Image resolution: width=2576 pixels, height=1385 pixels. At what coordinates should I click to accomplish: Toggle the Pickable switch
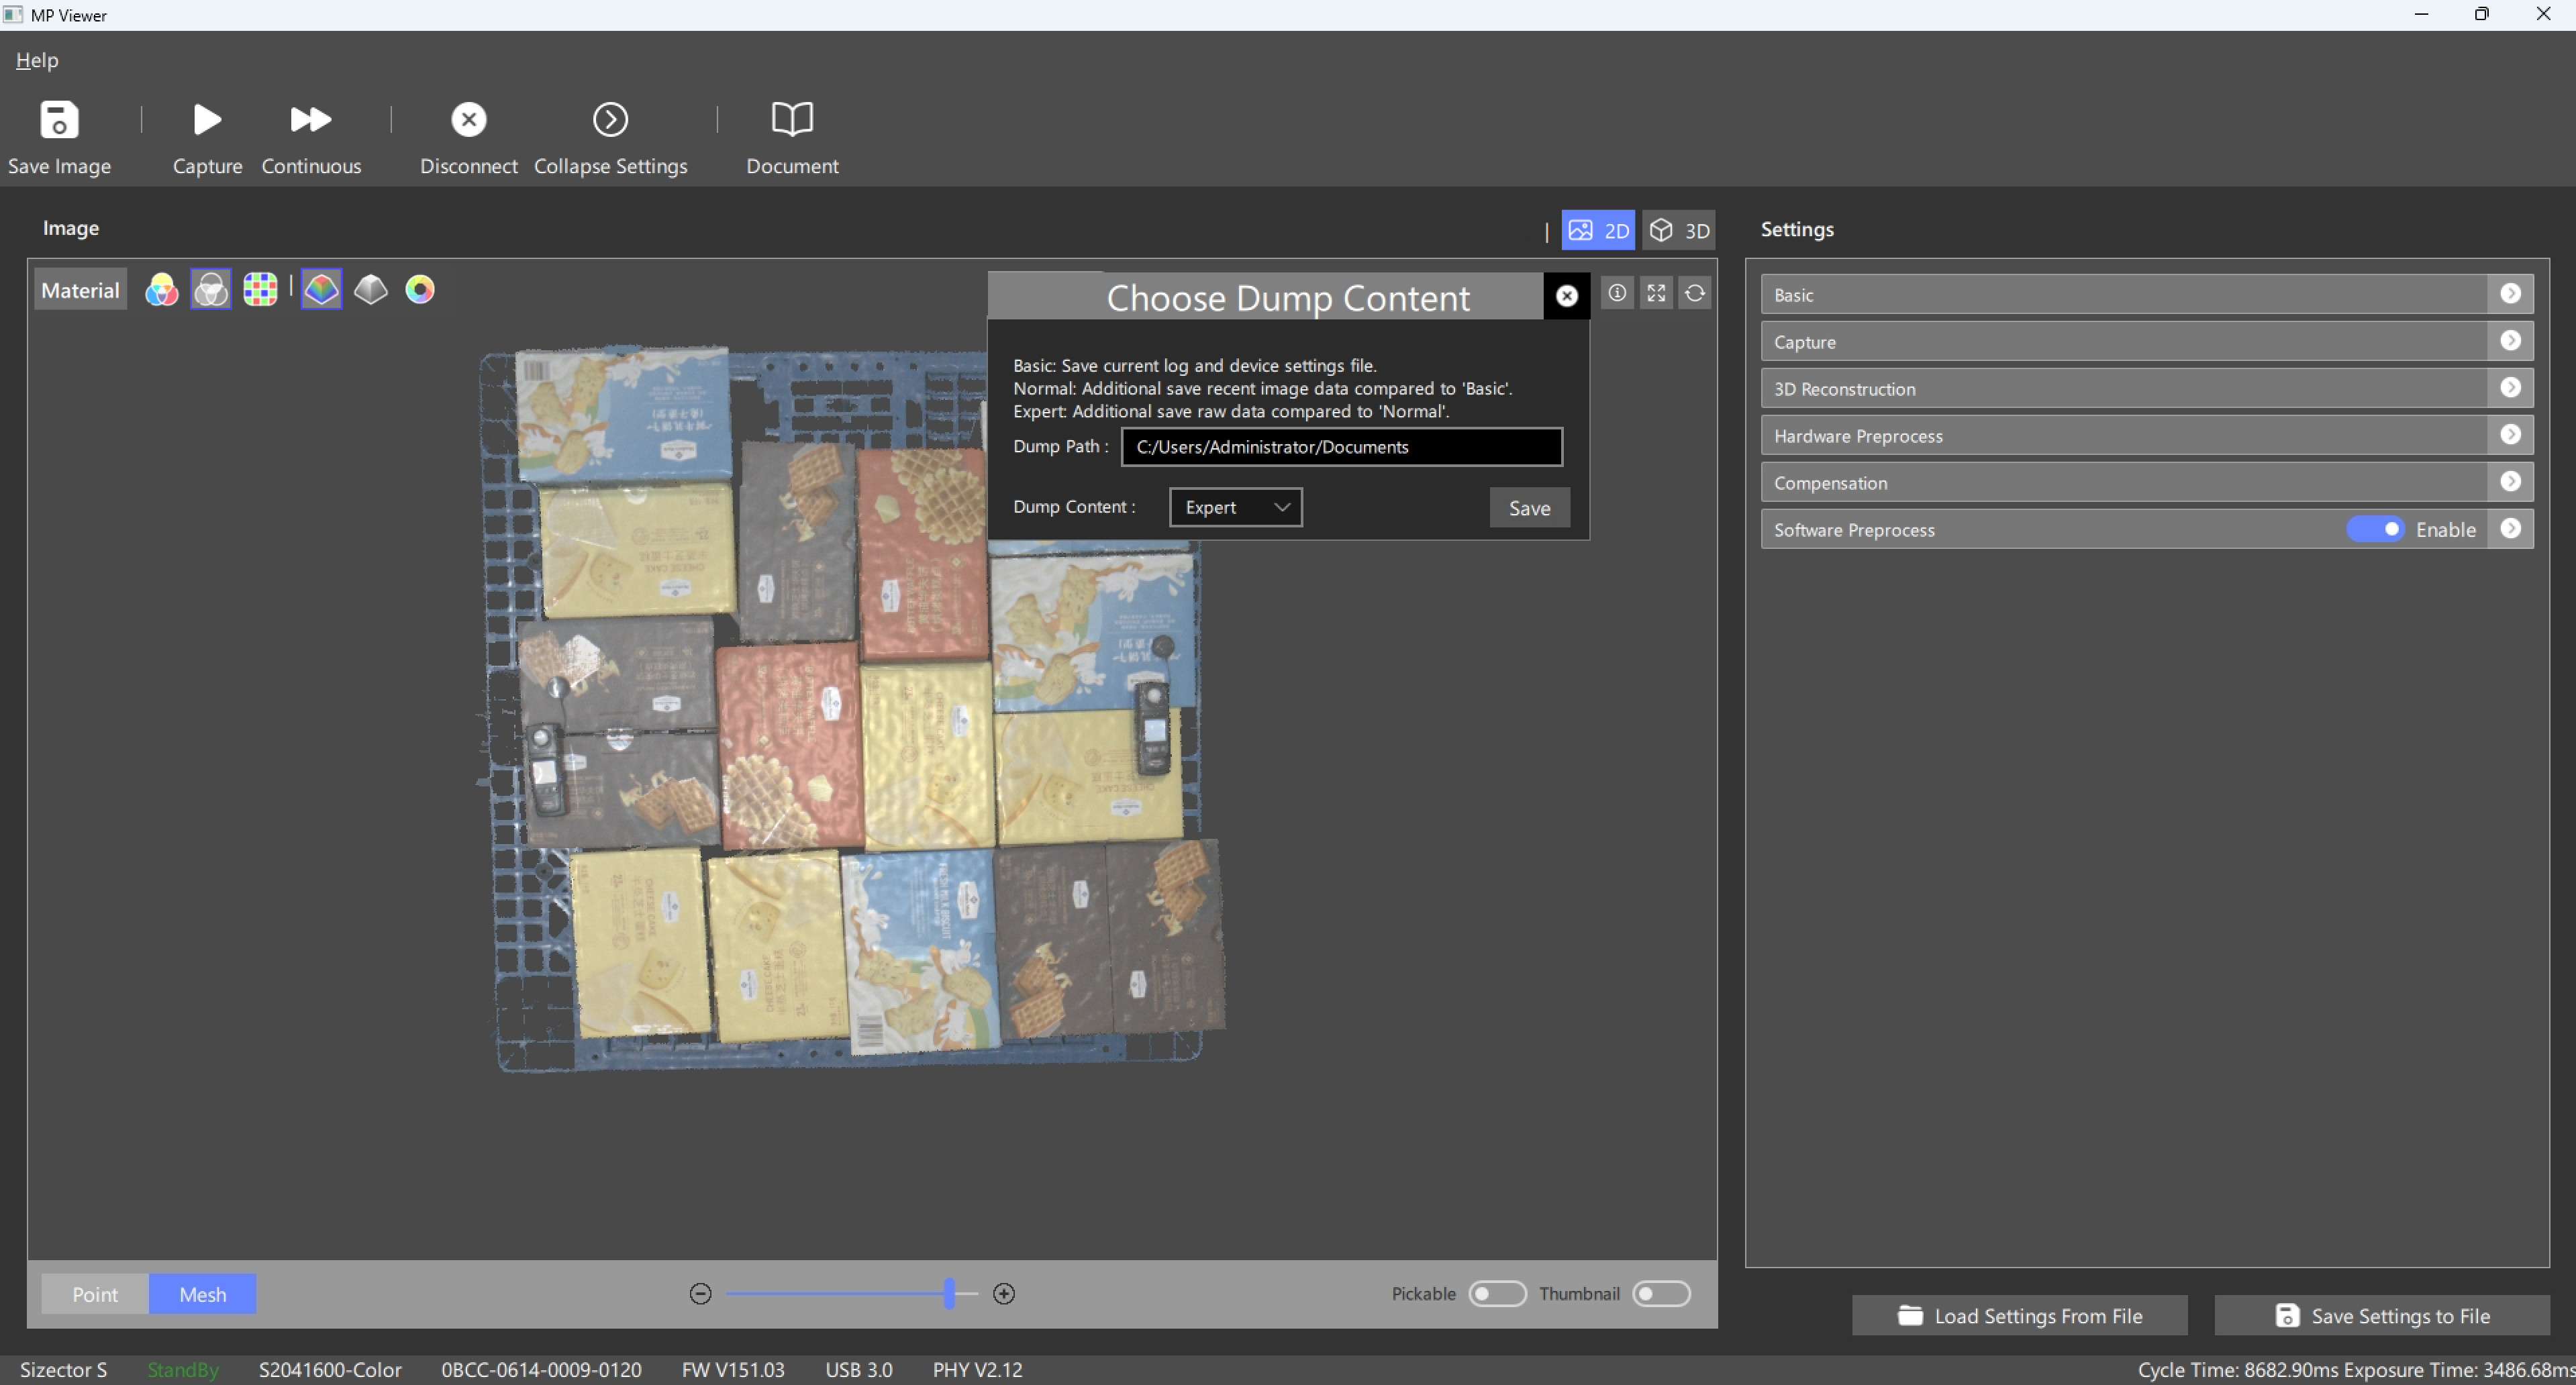tap(1497, 1294)
